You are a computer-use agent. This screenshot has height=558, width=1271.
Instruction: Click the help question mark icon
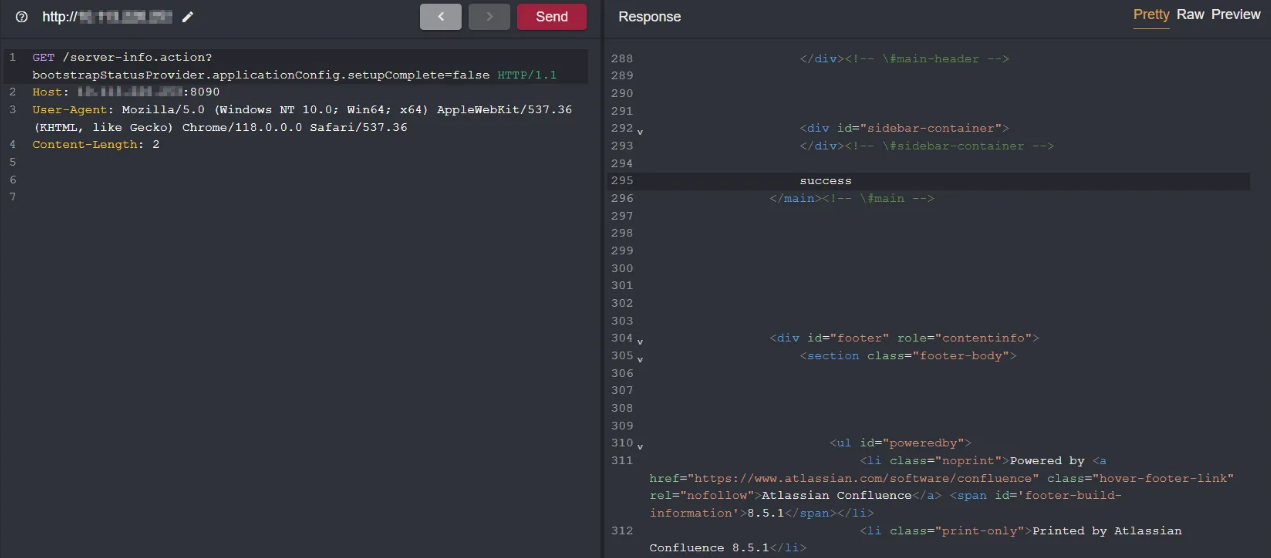22,17
